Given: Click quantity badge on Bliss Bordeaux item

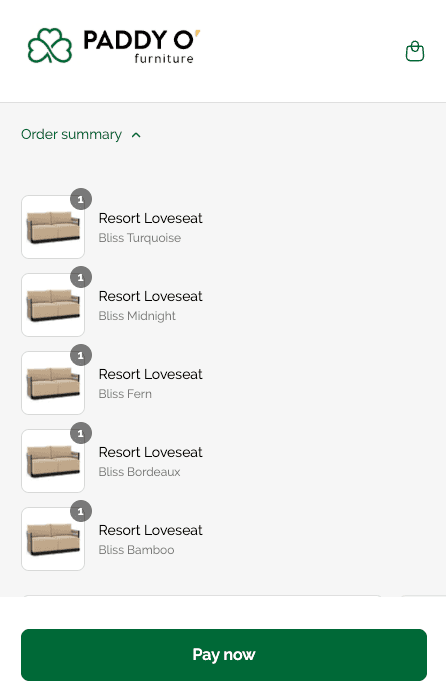Looking at the screenshot, I should coord(81,433).
